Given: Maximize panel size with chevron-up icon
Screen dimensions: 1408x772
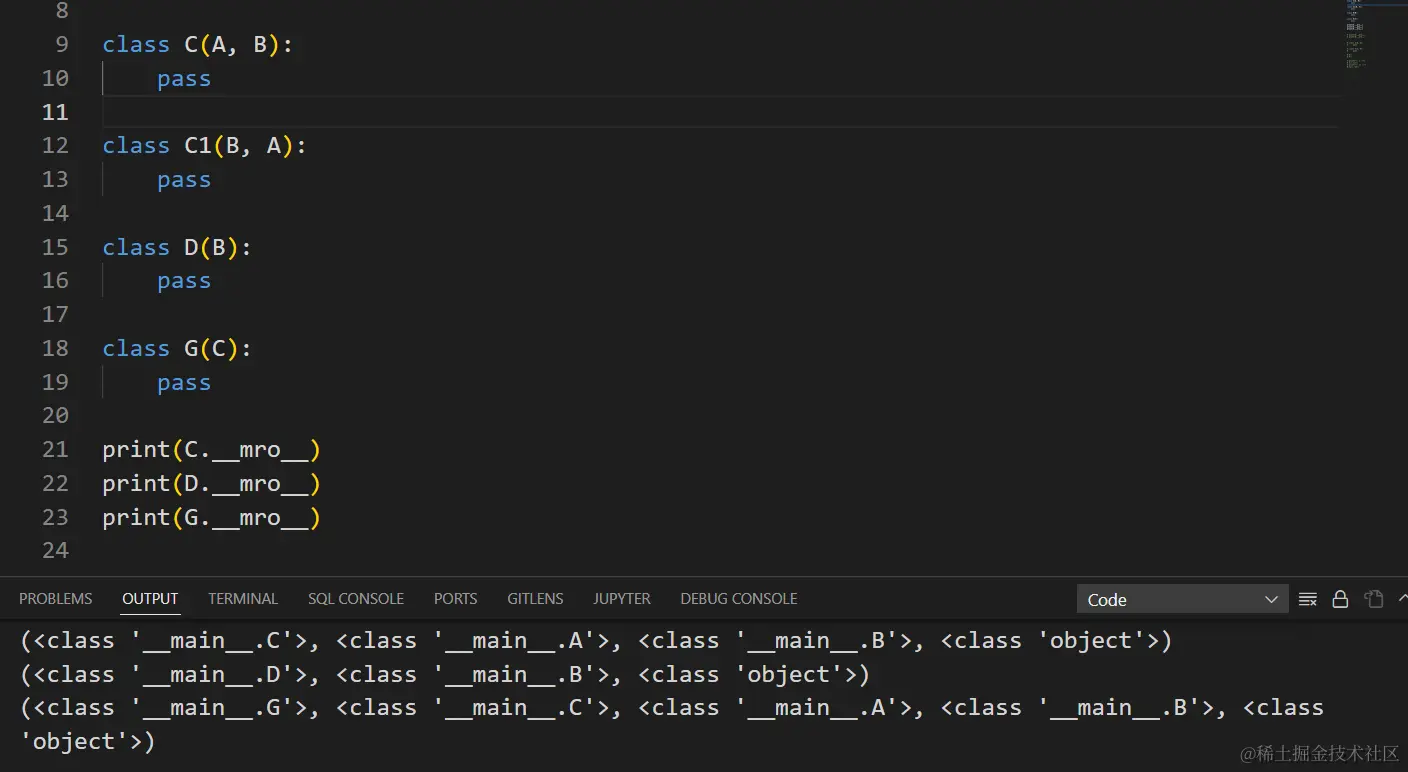Looking at the screenshot, I should [x=1403, y=599].
